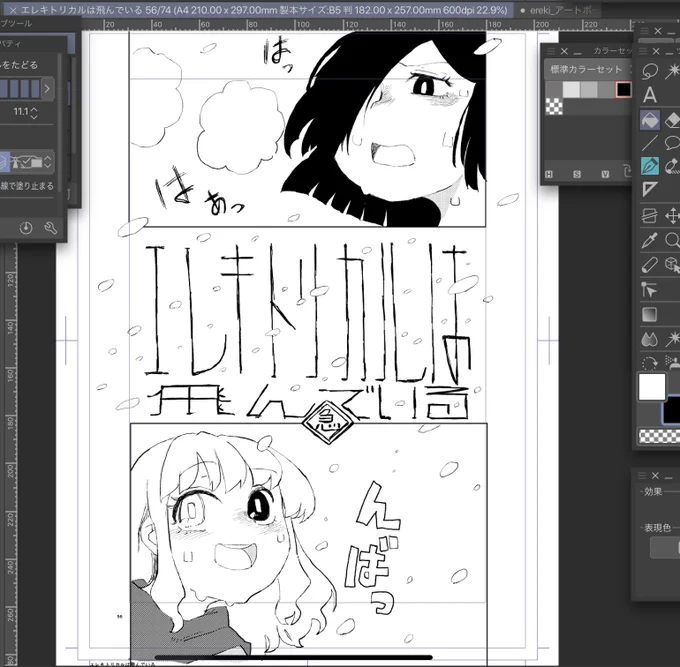The width and height of the screenshot is (680, 667).
Task: Select the Pen nib tool
Action: [x=649, y=166]
